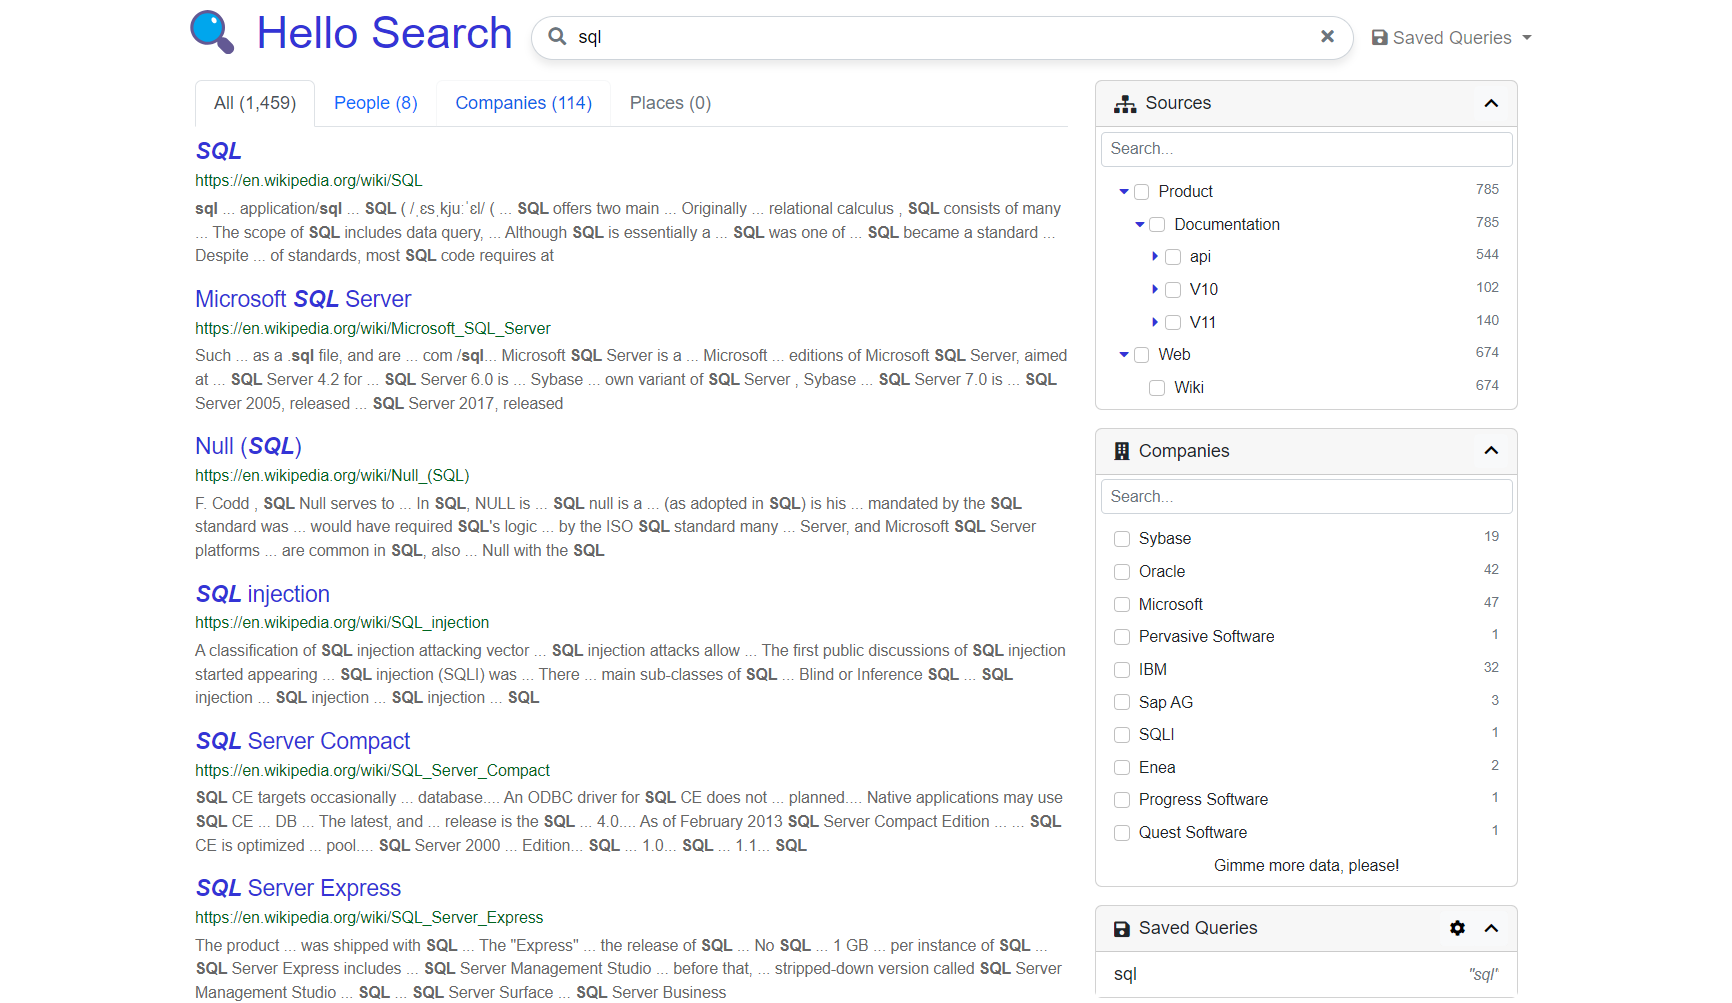Image resolution: width=1732 pixels, height=1003 pixels.
Task: Clear the search query with X icon
Action: pyautogui.click(x=1327, y=37)
